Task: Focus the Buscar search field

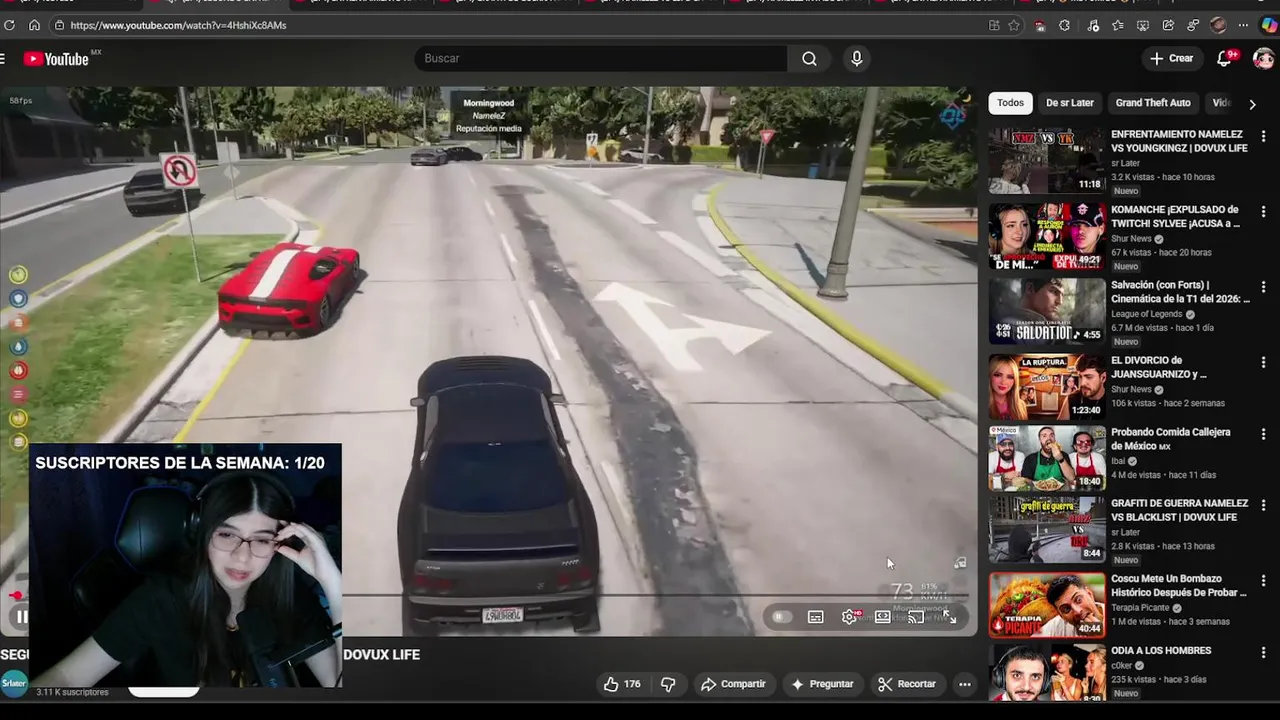Action: (600, 59)
